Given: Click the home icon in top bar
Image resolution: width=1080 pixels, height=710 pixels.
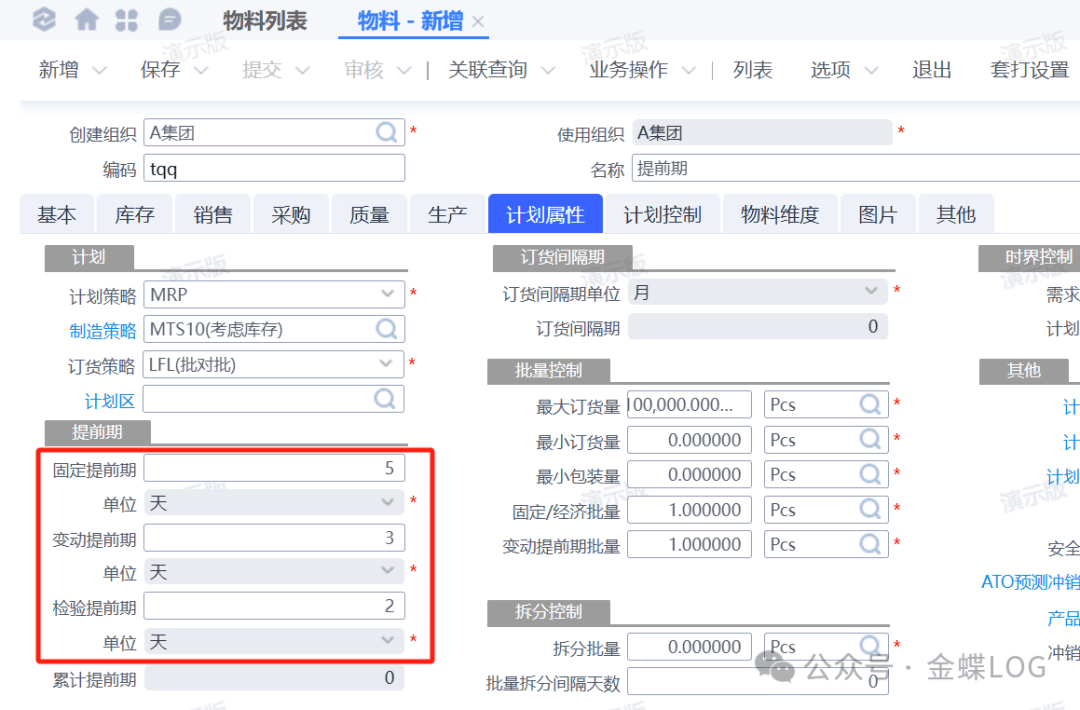Looking at the screenshot, I should tap(87, 19).
